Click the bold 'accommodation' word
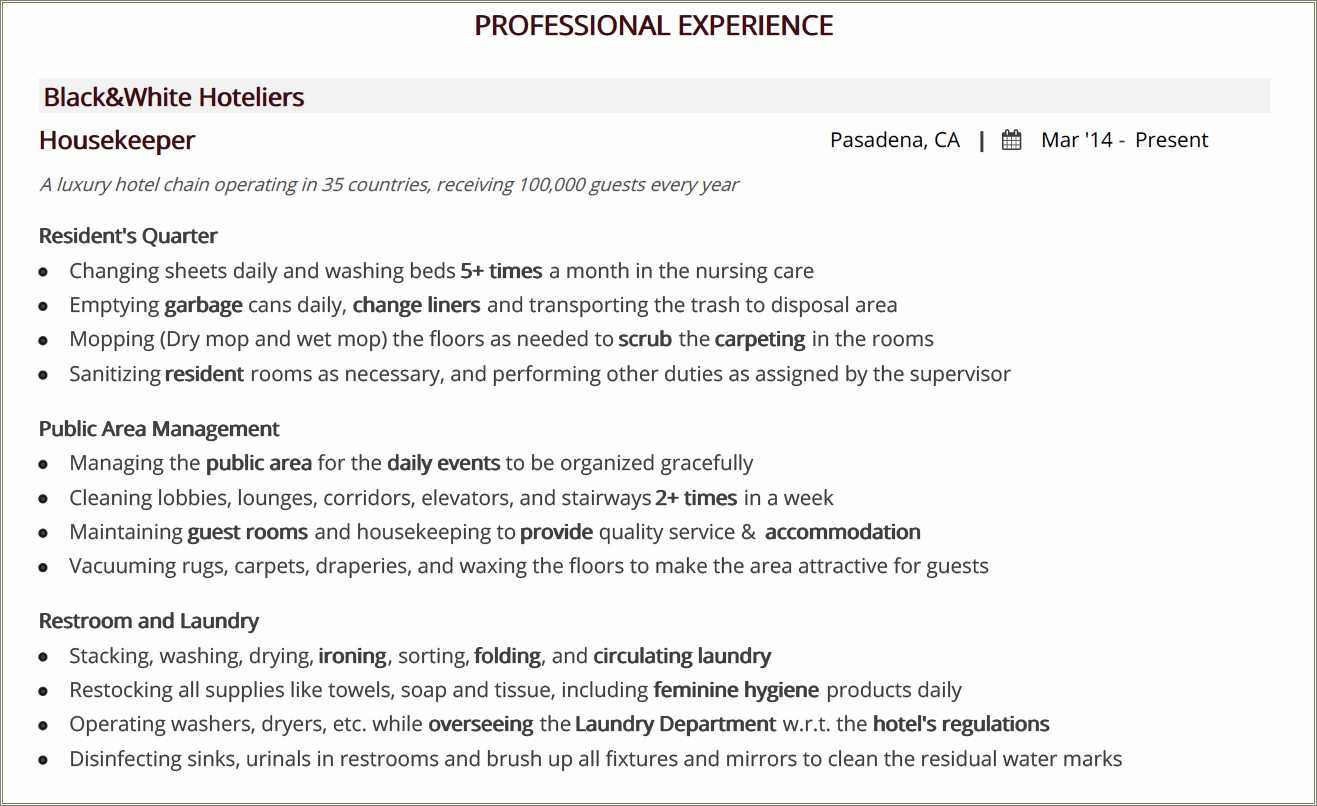The image size is (1317, 806). (x=842, y=532)
